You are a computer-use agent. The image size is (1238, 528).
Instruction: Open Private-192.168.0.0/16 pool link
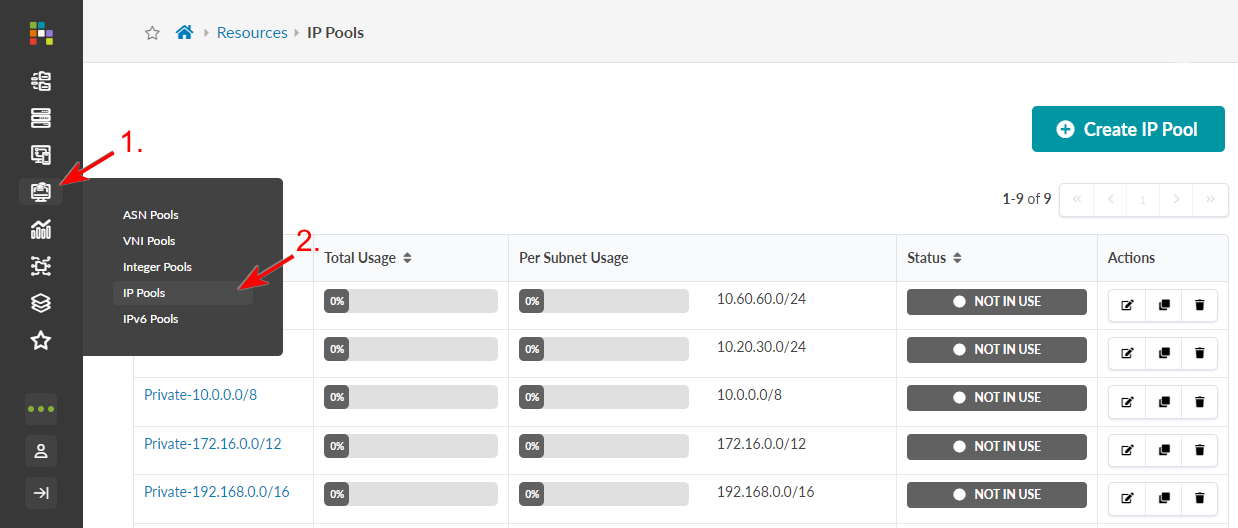tap(217, 492)
